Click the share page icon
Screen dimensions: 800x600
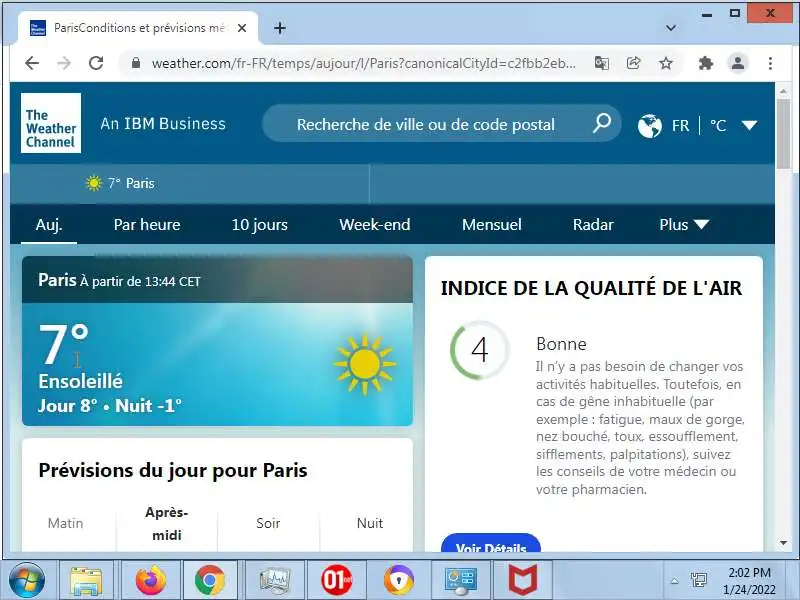633,63
